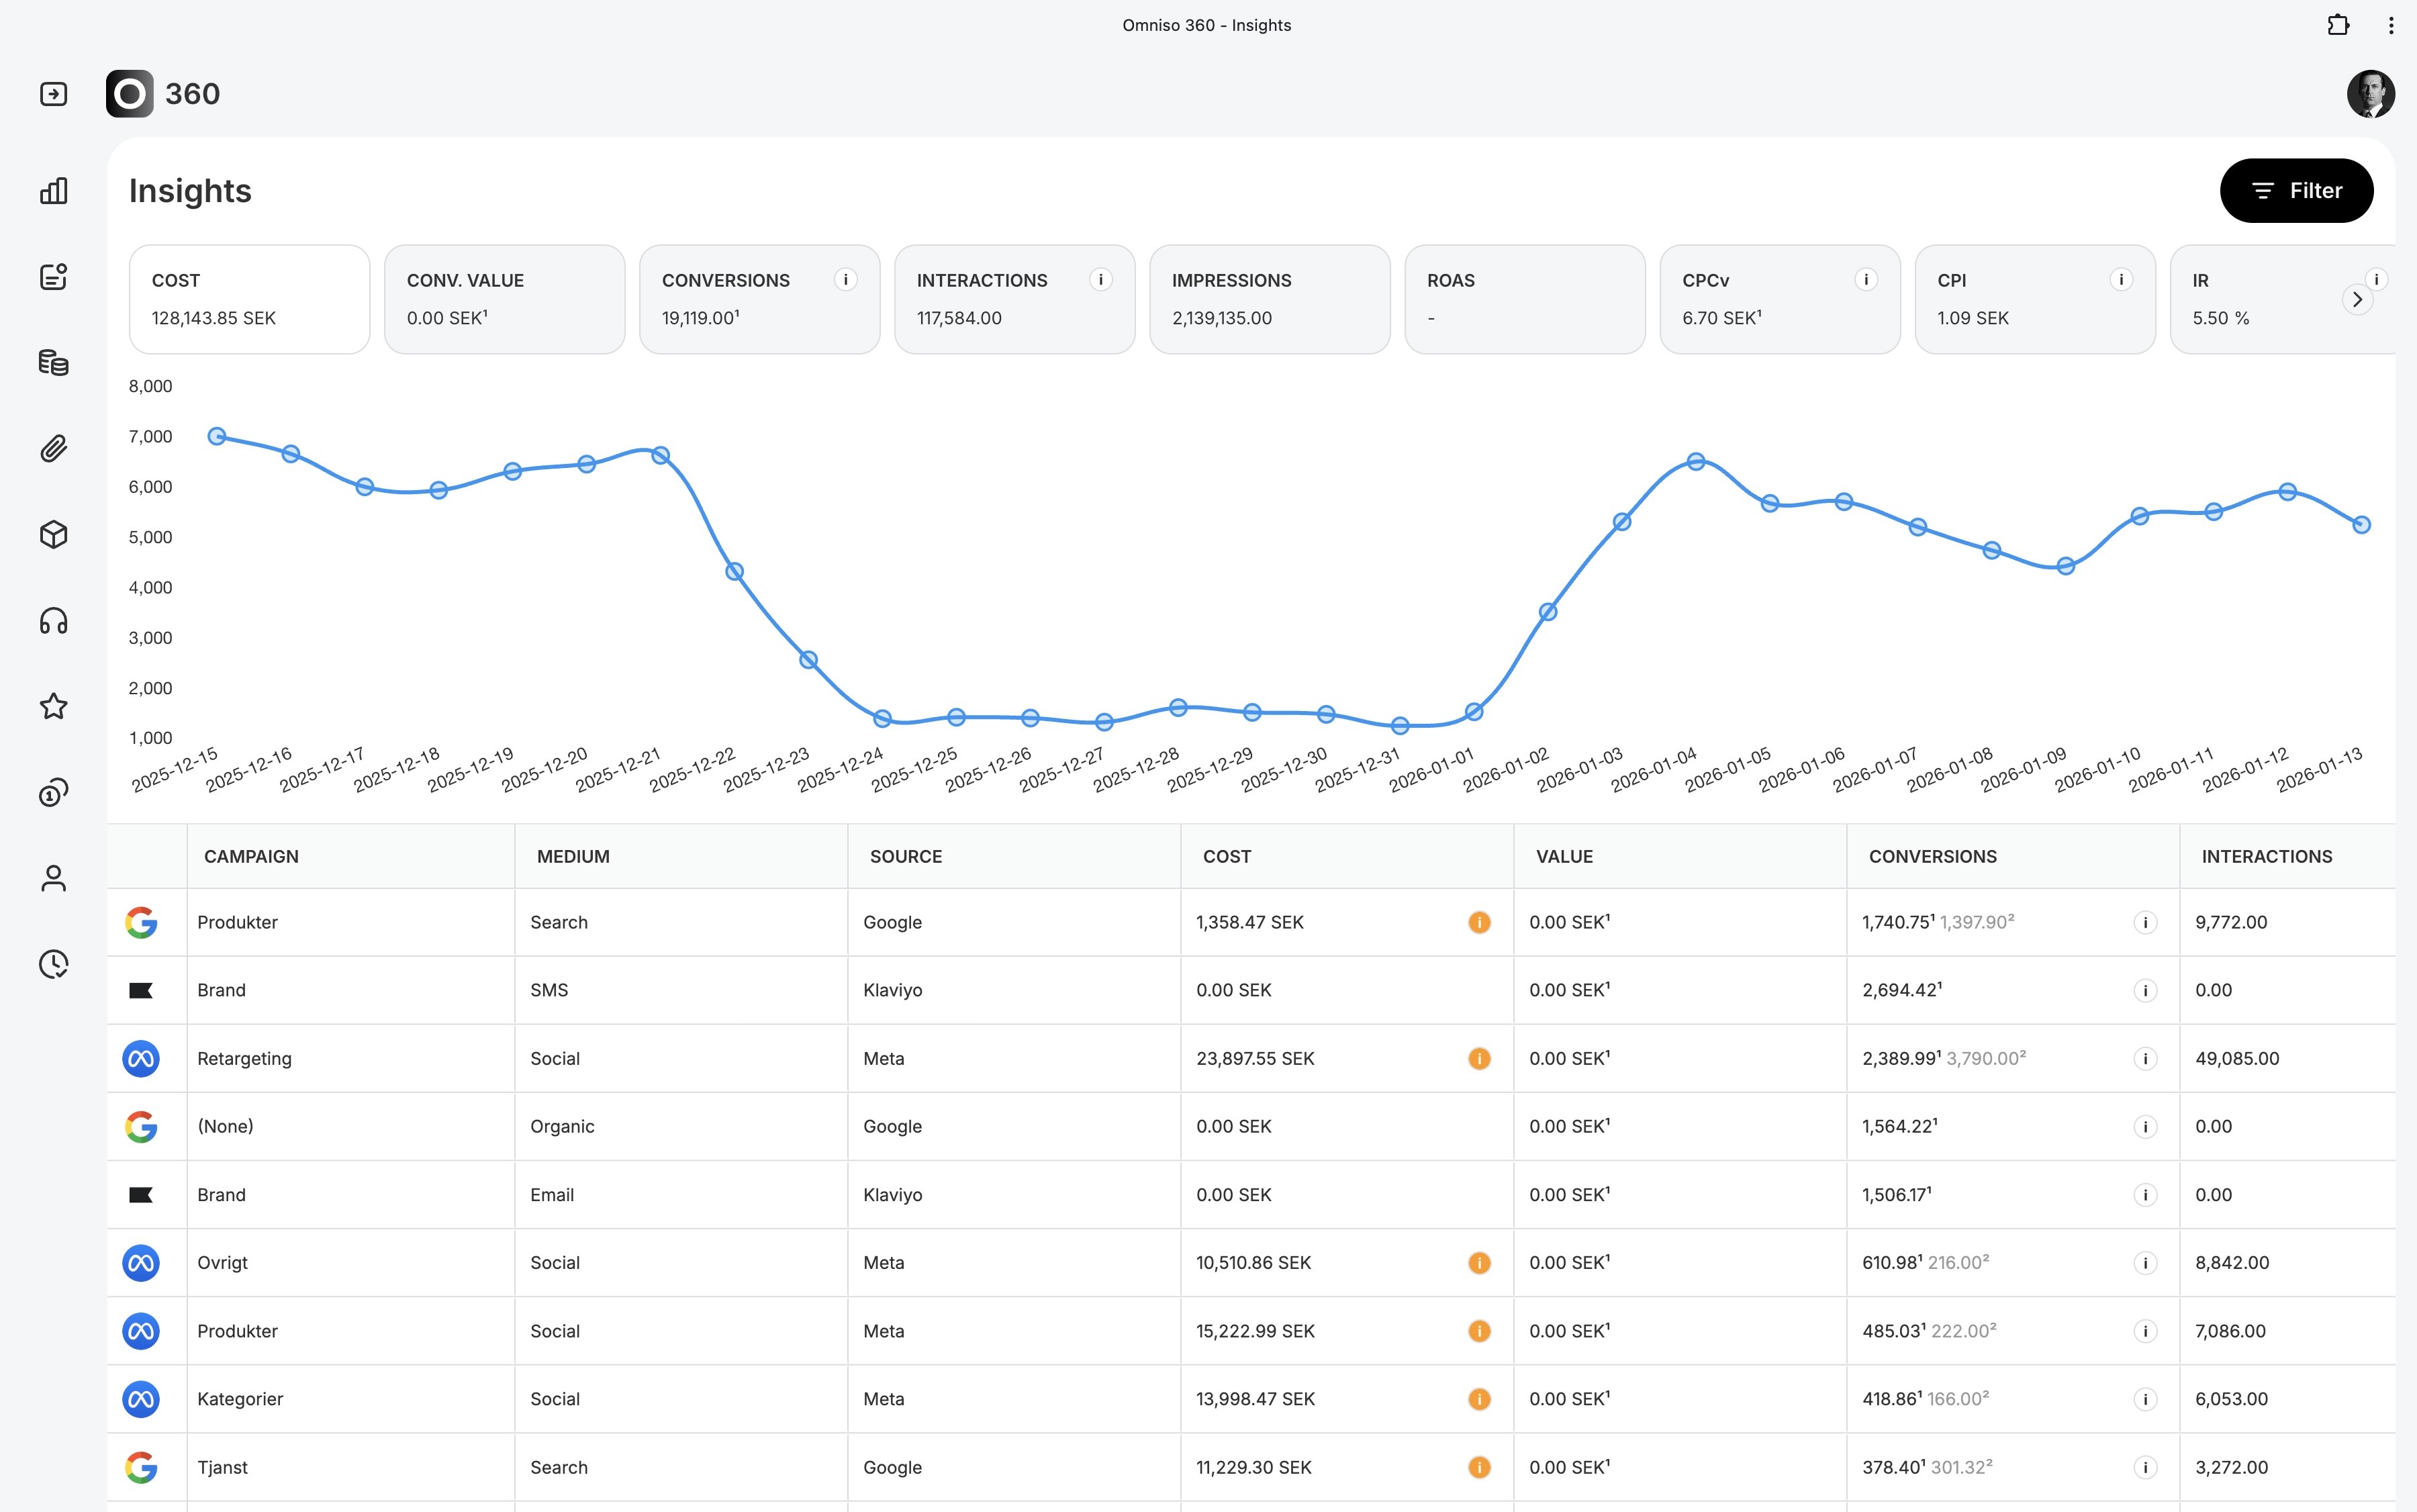Open the coins stack sidebar icon
Screen dimensions: 2417x1512
click(54, 362)
